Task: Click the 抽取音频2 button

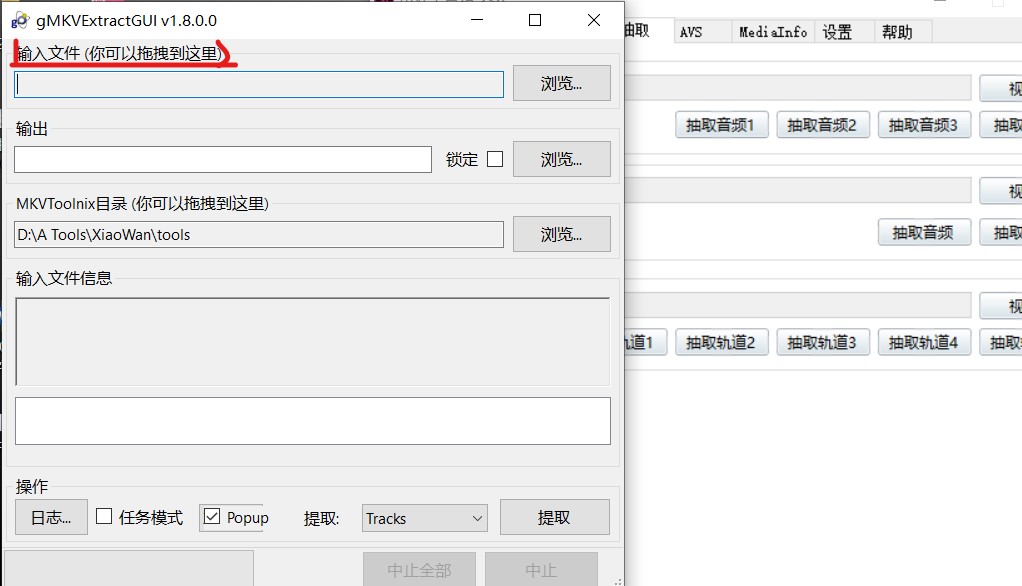Action: point(822,124)
